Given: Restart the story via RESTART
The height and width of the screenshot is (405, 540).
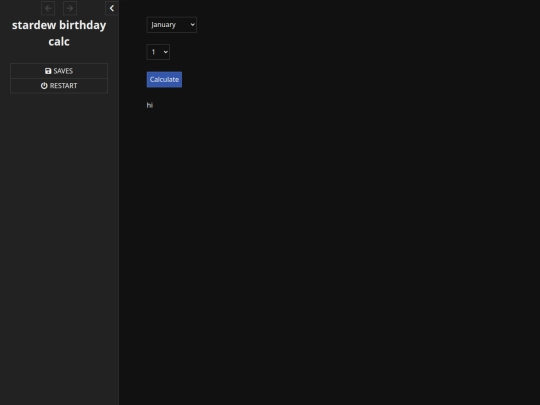Looking at the screenshot, I should 59,86.
